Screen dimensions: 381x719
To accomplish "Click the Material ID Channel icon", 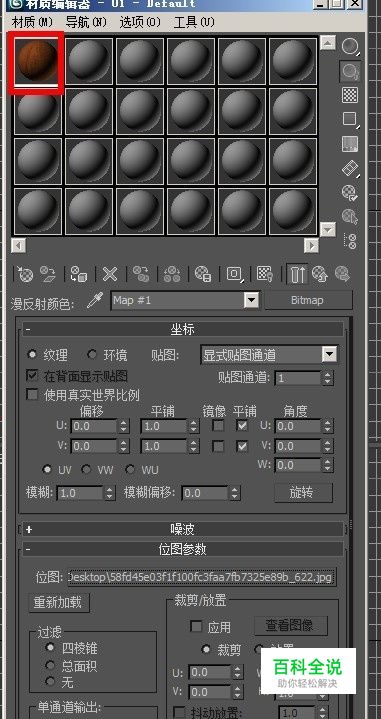I will (x=234, y=274).
